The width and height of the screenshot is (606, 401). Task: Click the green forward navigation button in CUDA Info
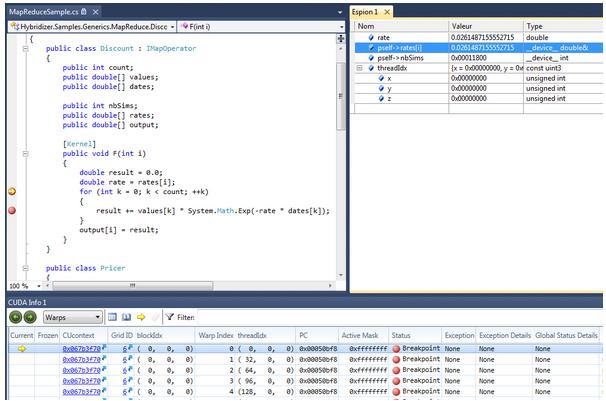tap(31, 317)
